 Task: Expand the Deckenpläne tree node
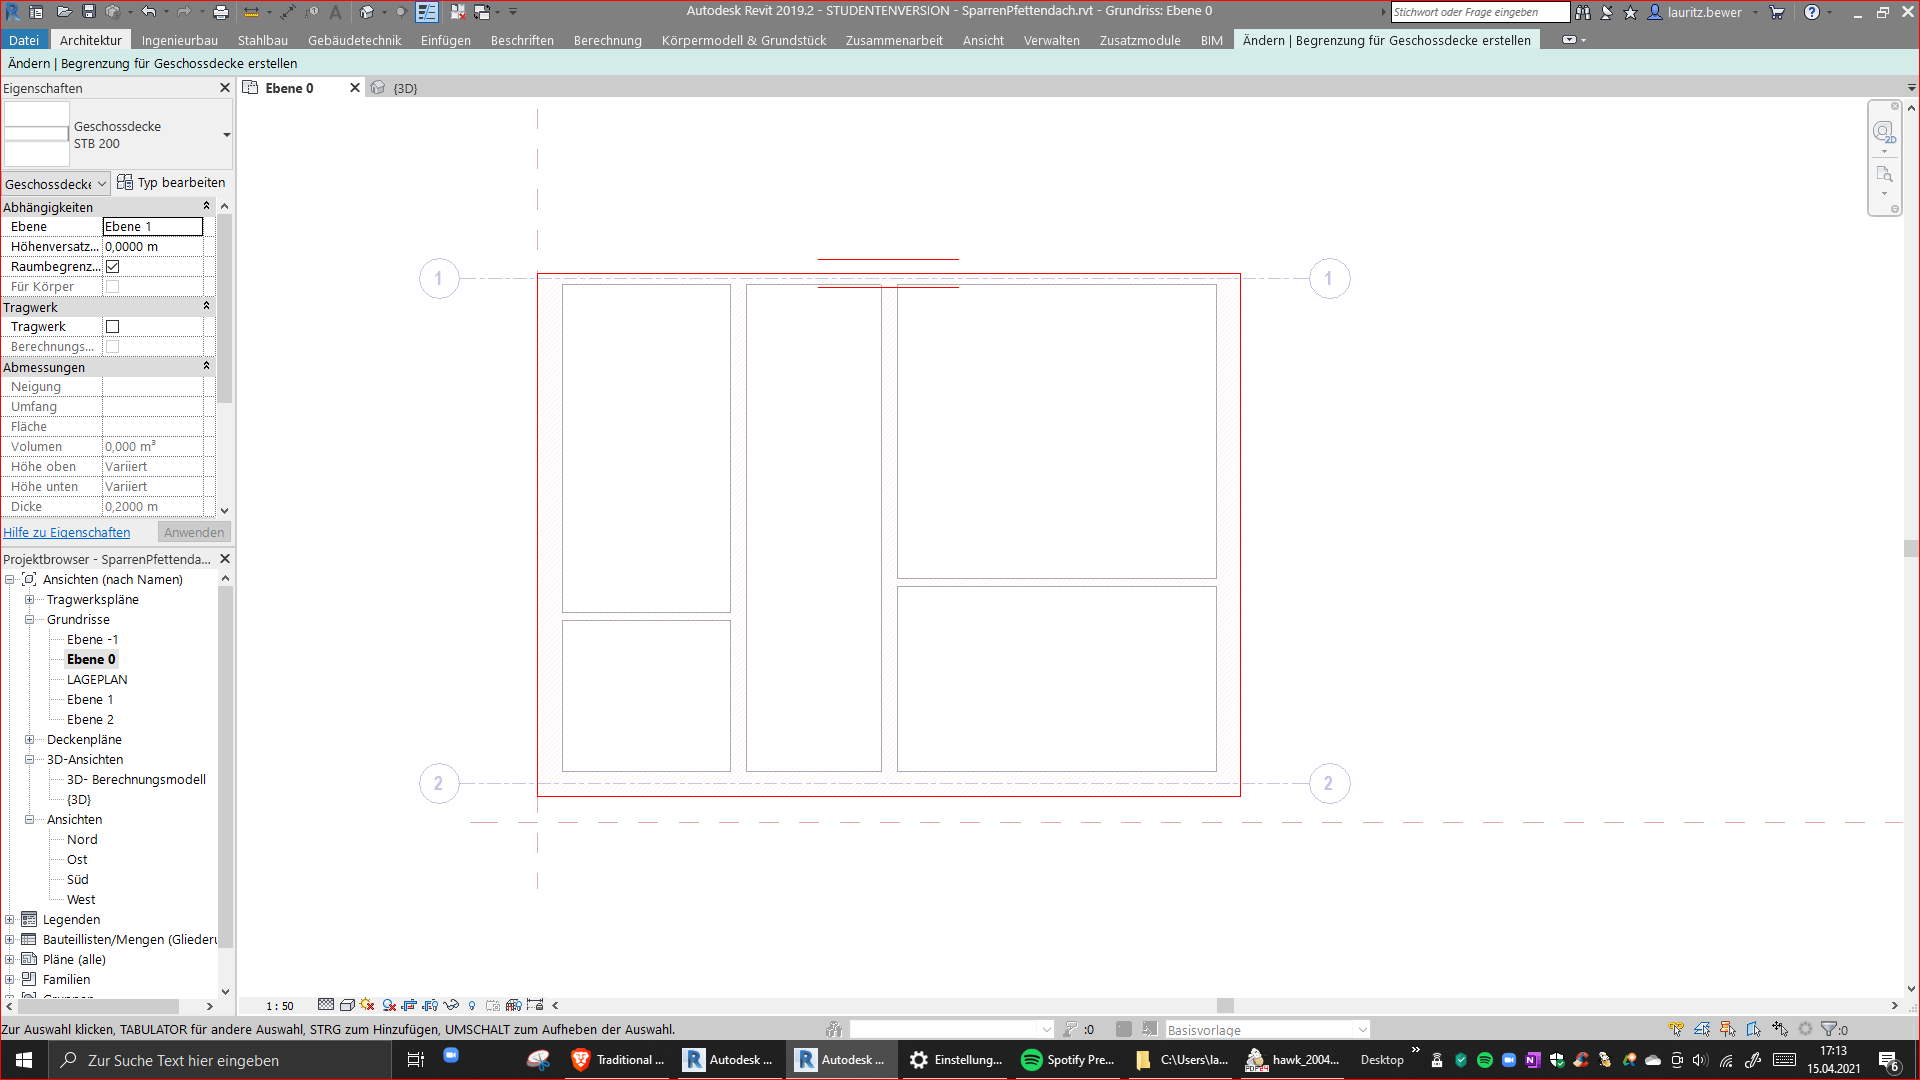(29, 740)
